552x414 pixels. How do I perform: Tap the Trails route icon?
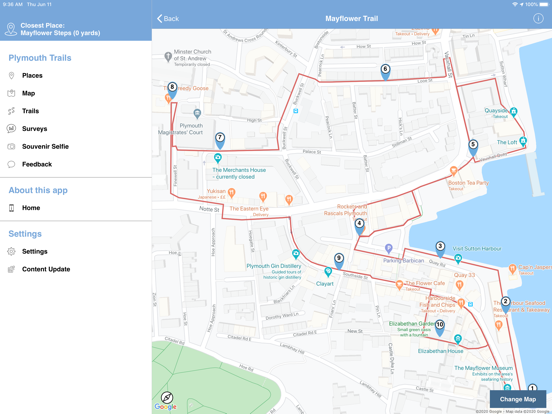(x=11, y=111)
